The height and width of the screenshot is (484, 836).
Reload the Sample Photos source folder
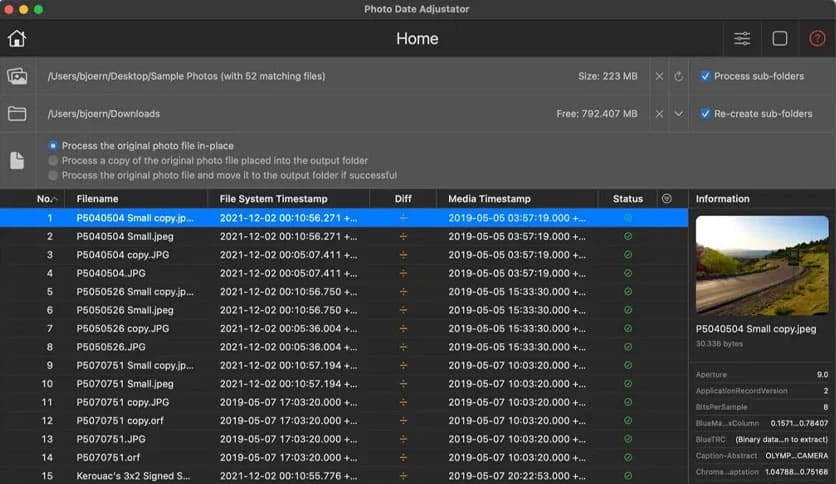tap(679, 76)
